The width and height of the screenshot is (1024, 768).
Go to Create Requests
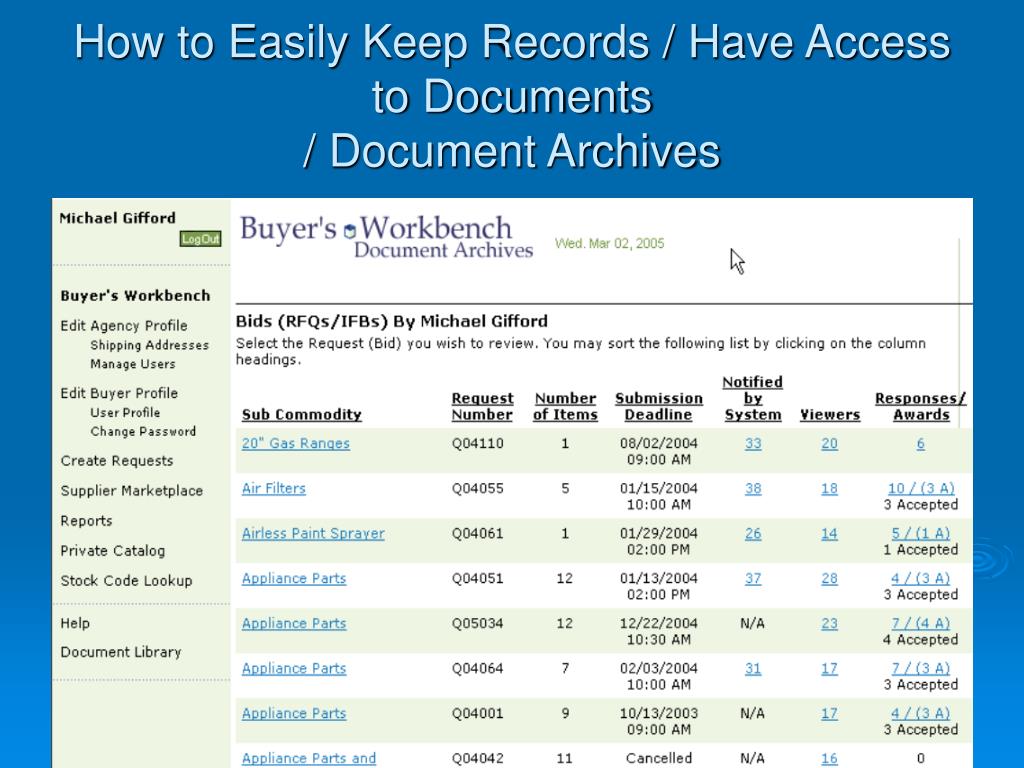point(117,460)
